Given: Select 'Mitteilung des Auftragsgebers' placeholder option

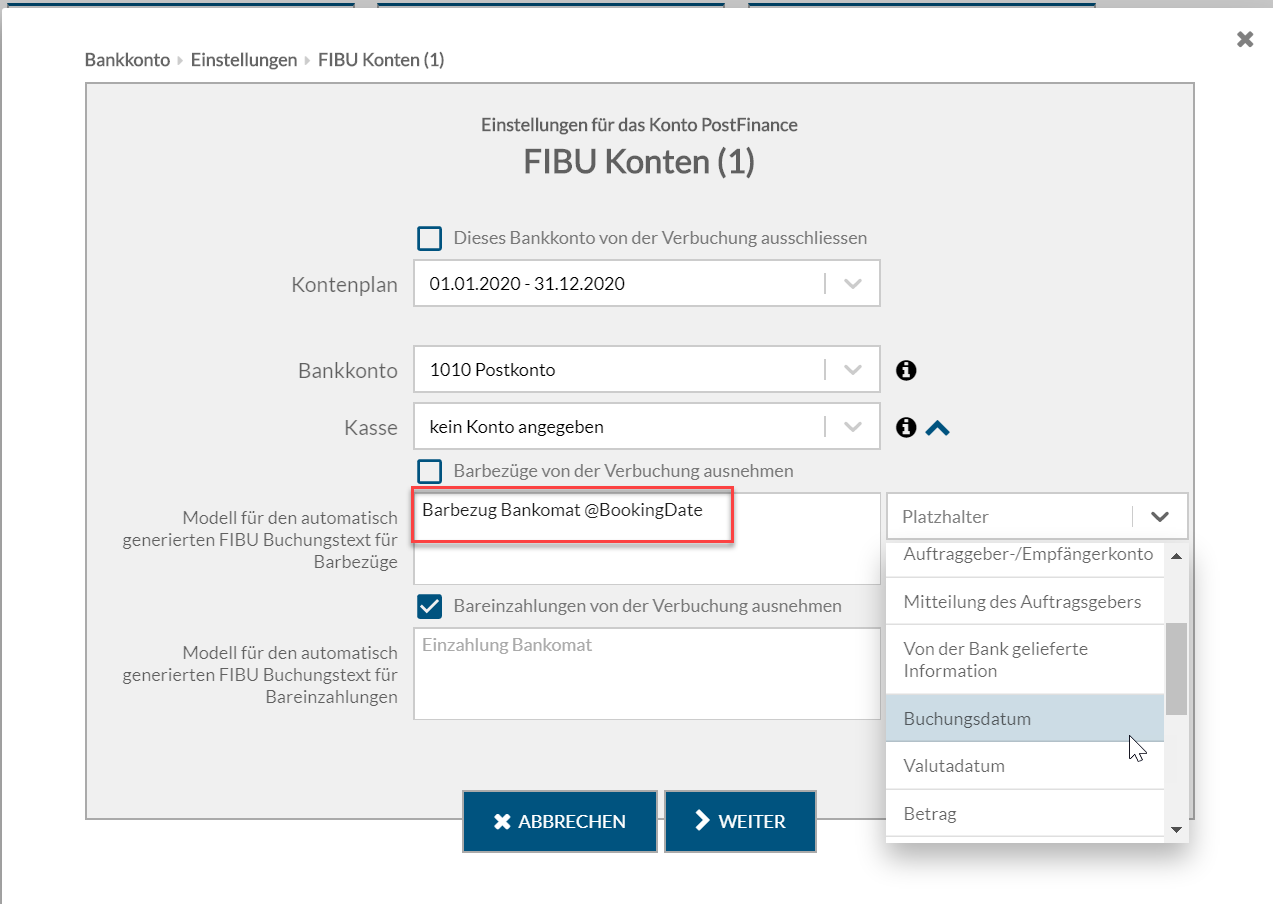Looking at the screenshot, I should click(1025, 601).
